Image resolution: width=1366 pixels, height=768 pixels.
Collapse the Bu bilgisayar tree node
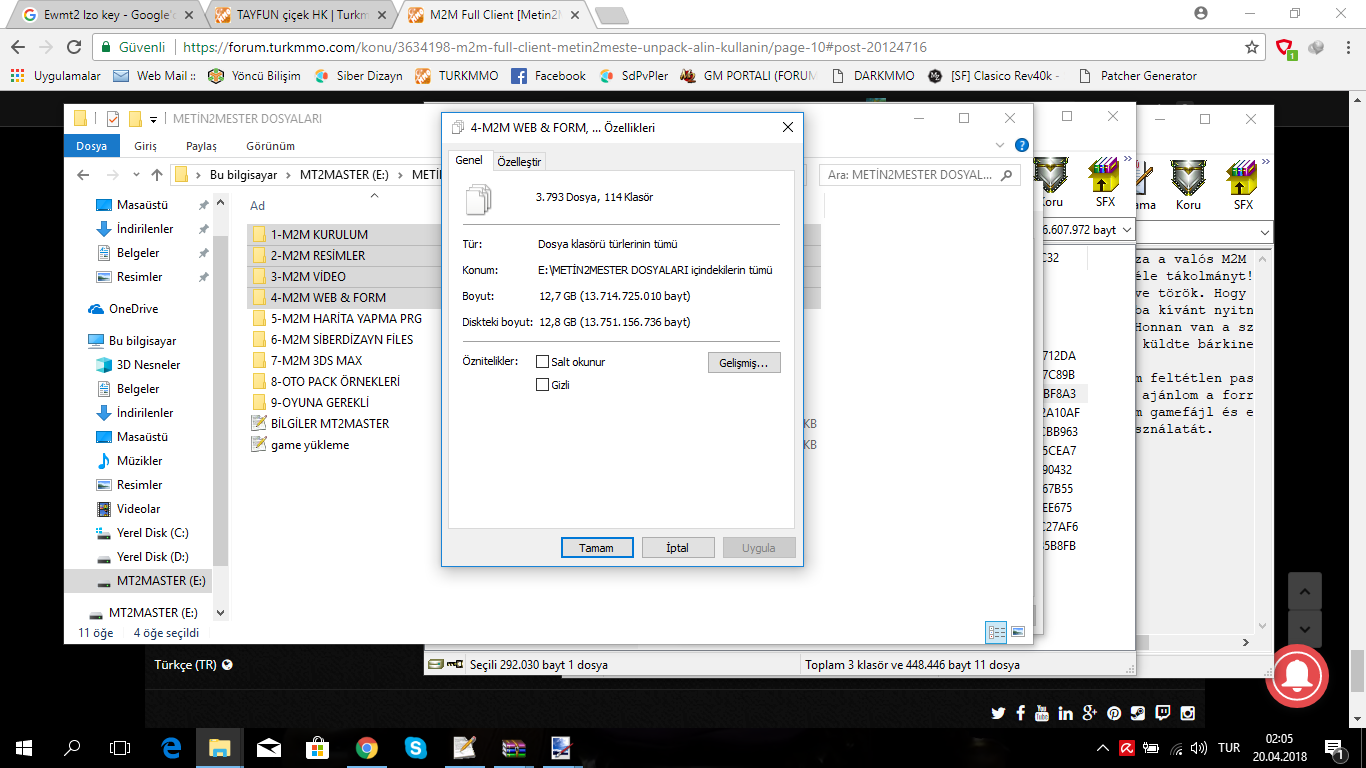click(80, 341)
